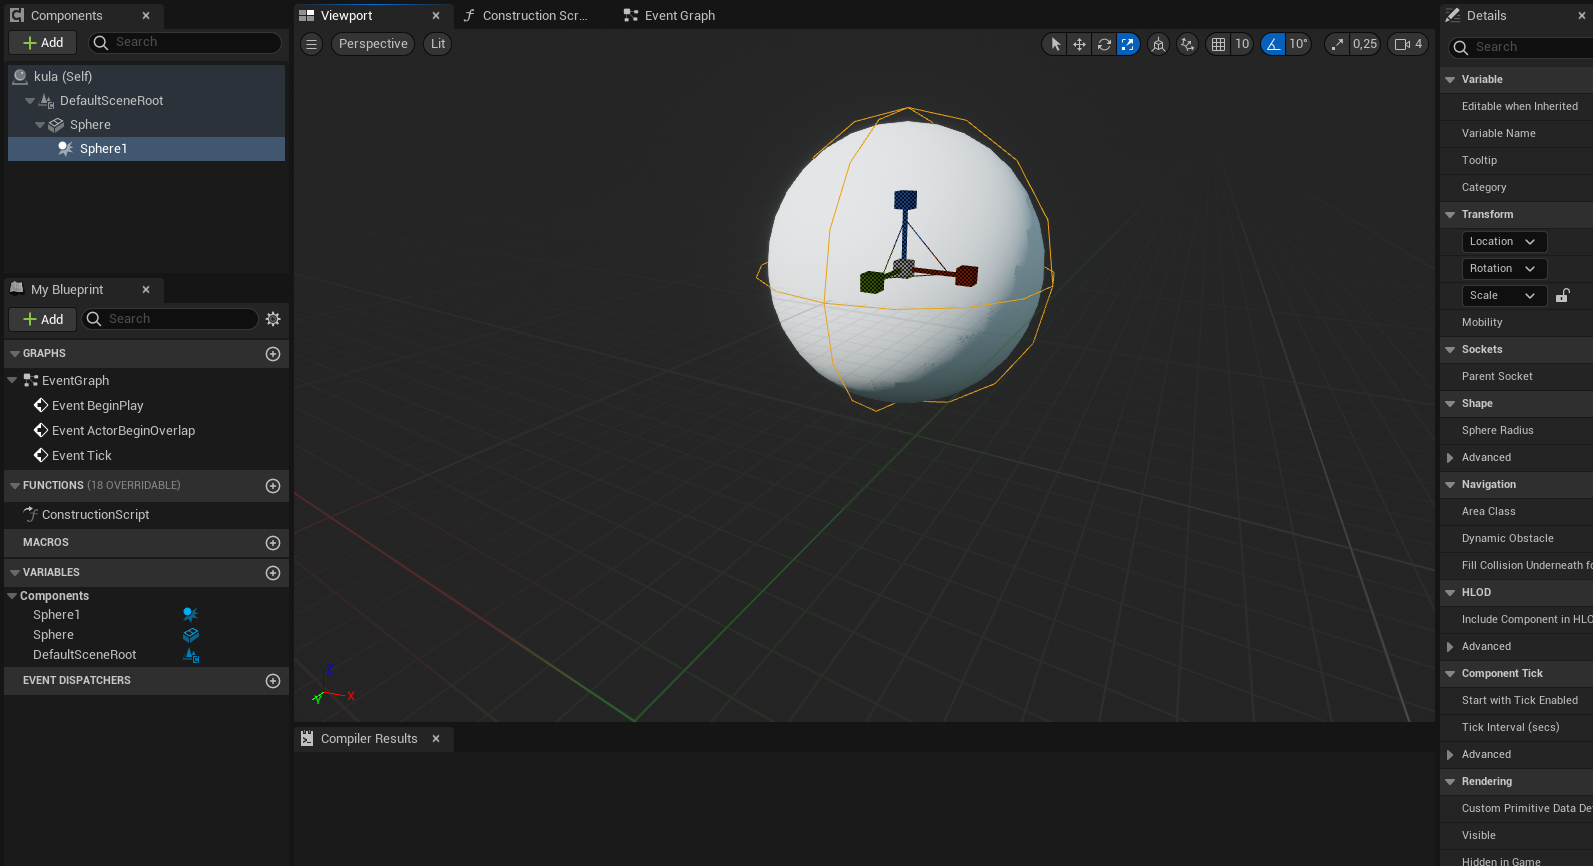The height and width of the screenshot is (866, 1593).
Task: Open My Blueprint settings gear
Action: click(273, 319)
